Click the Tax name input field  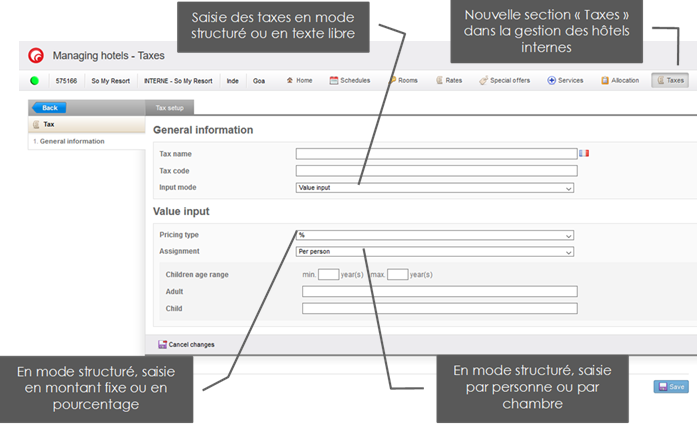tap(436, 154)
